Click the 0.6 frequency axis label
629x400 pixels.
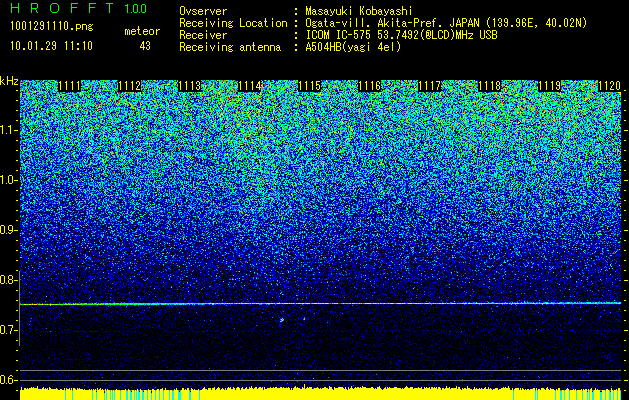(x=7, y=380)
